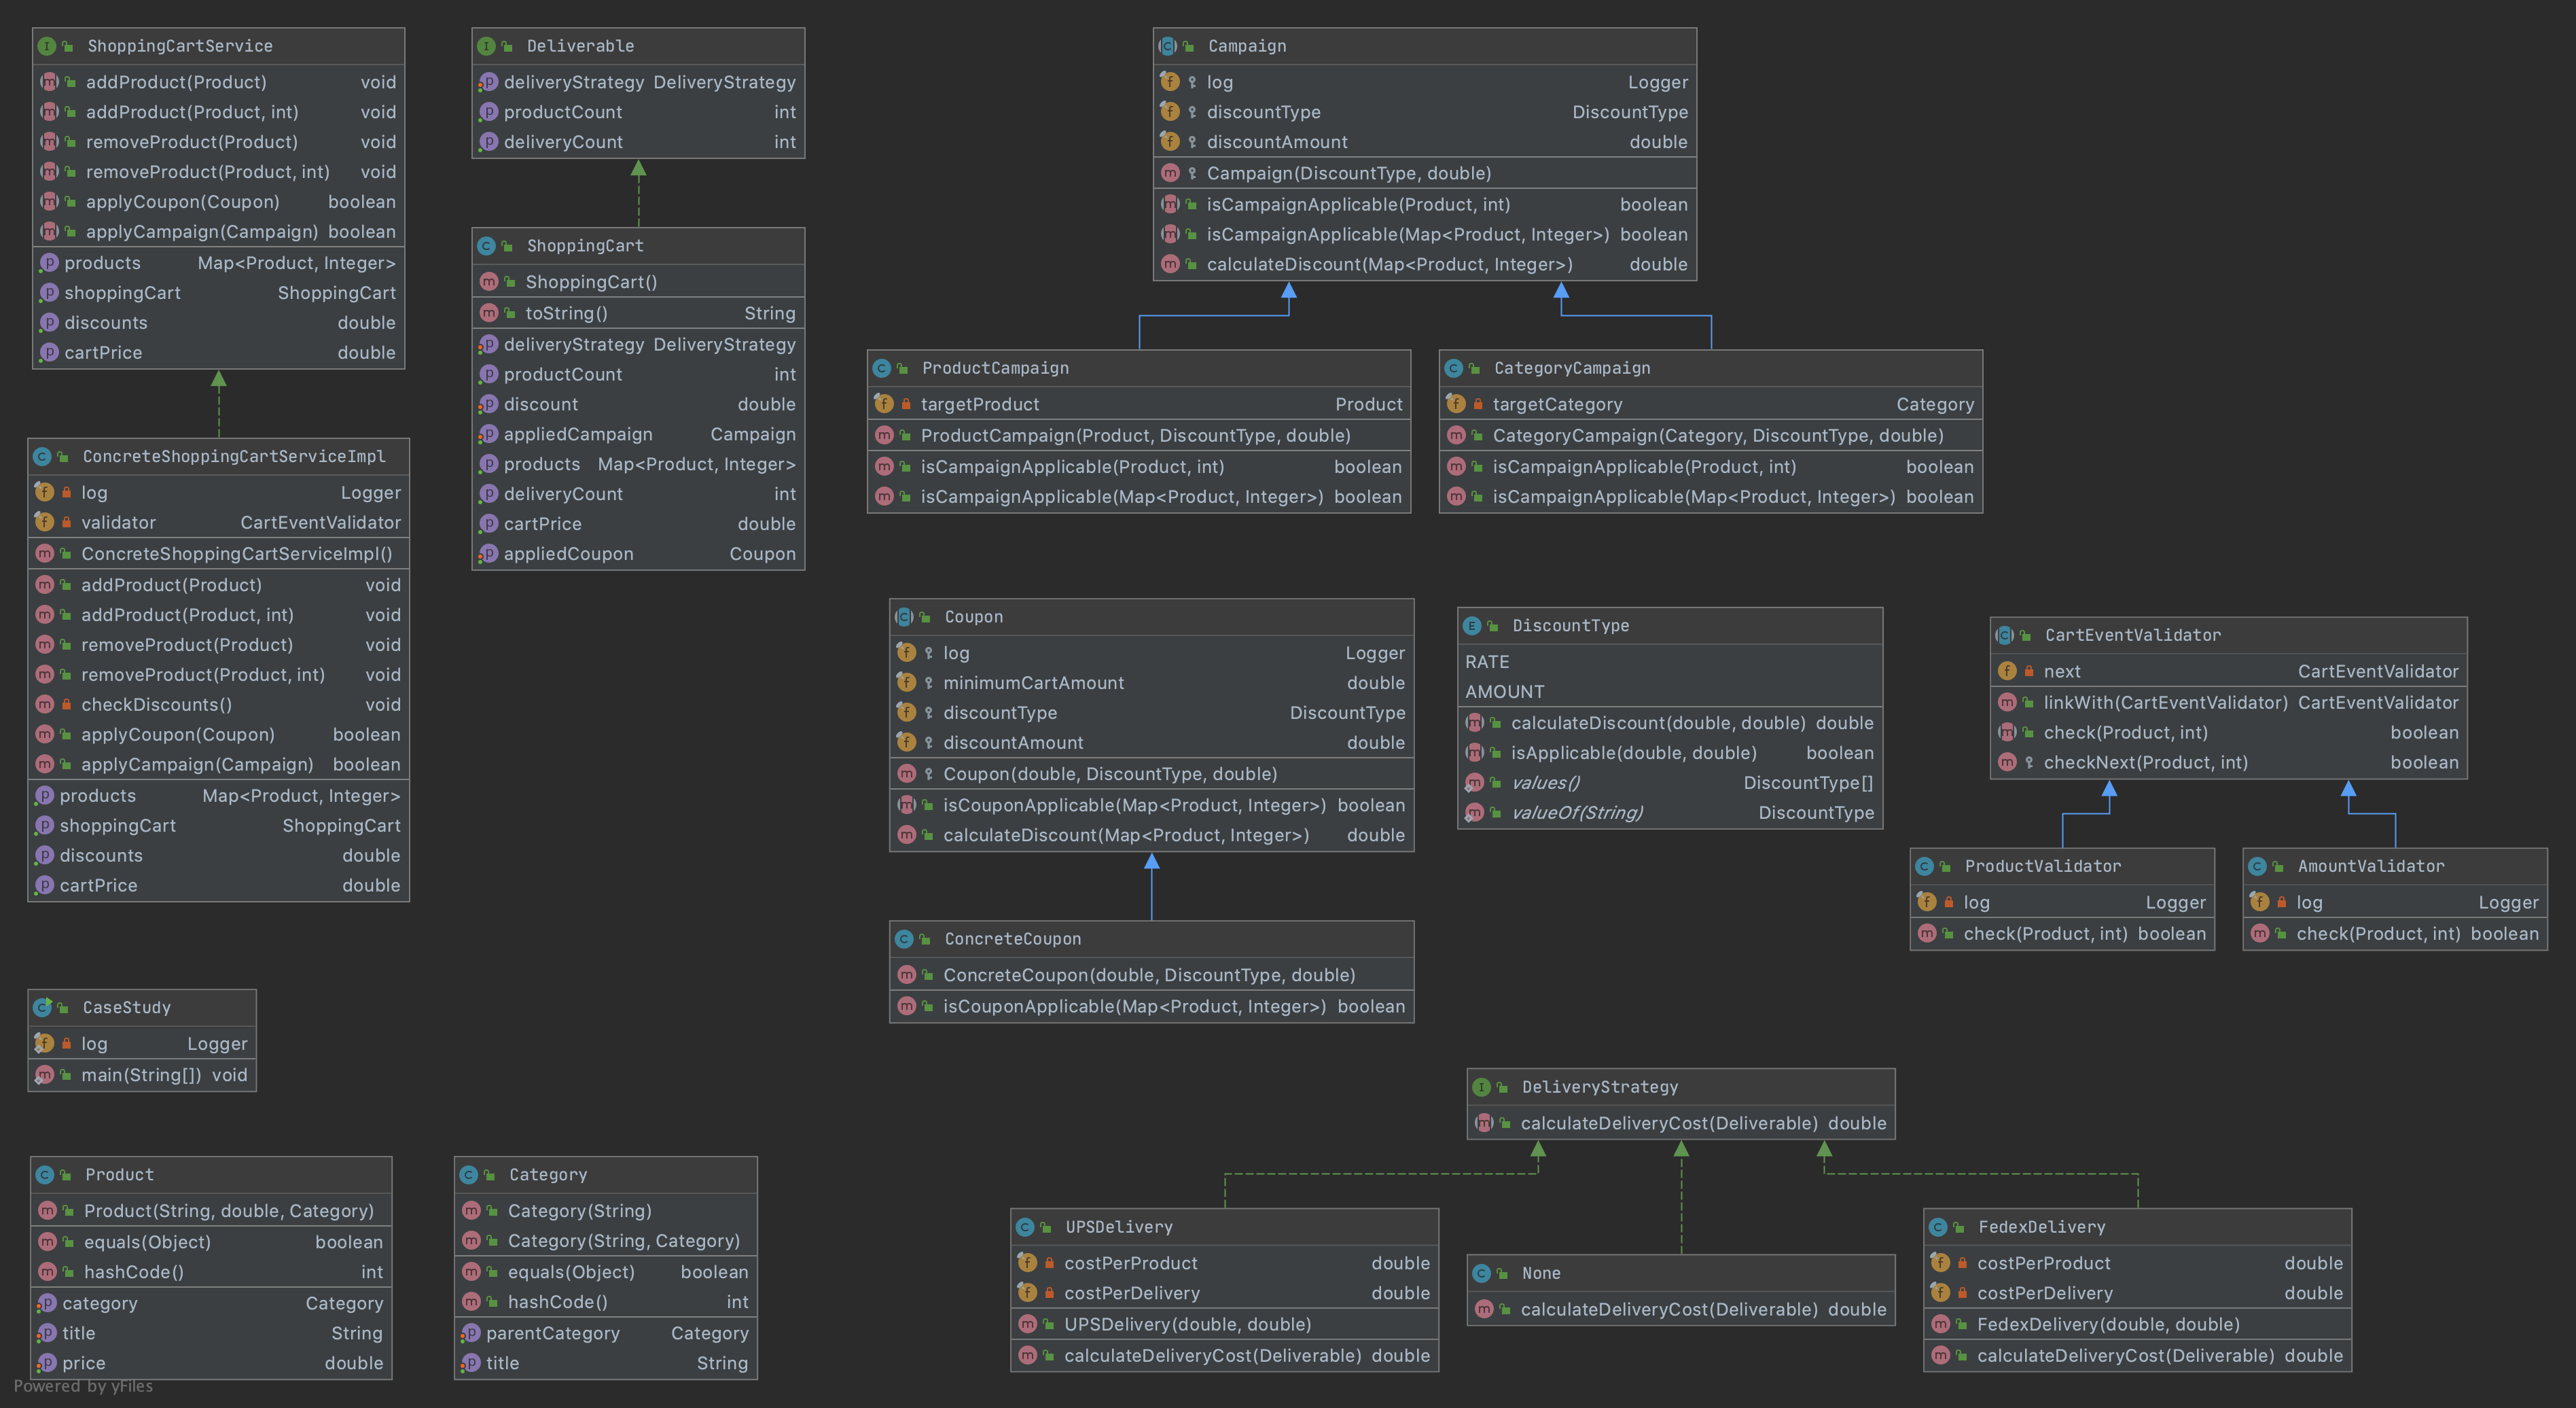
Task: Click the interface icon next to Deliverable
Action: [x=486, y=46]
